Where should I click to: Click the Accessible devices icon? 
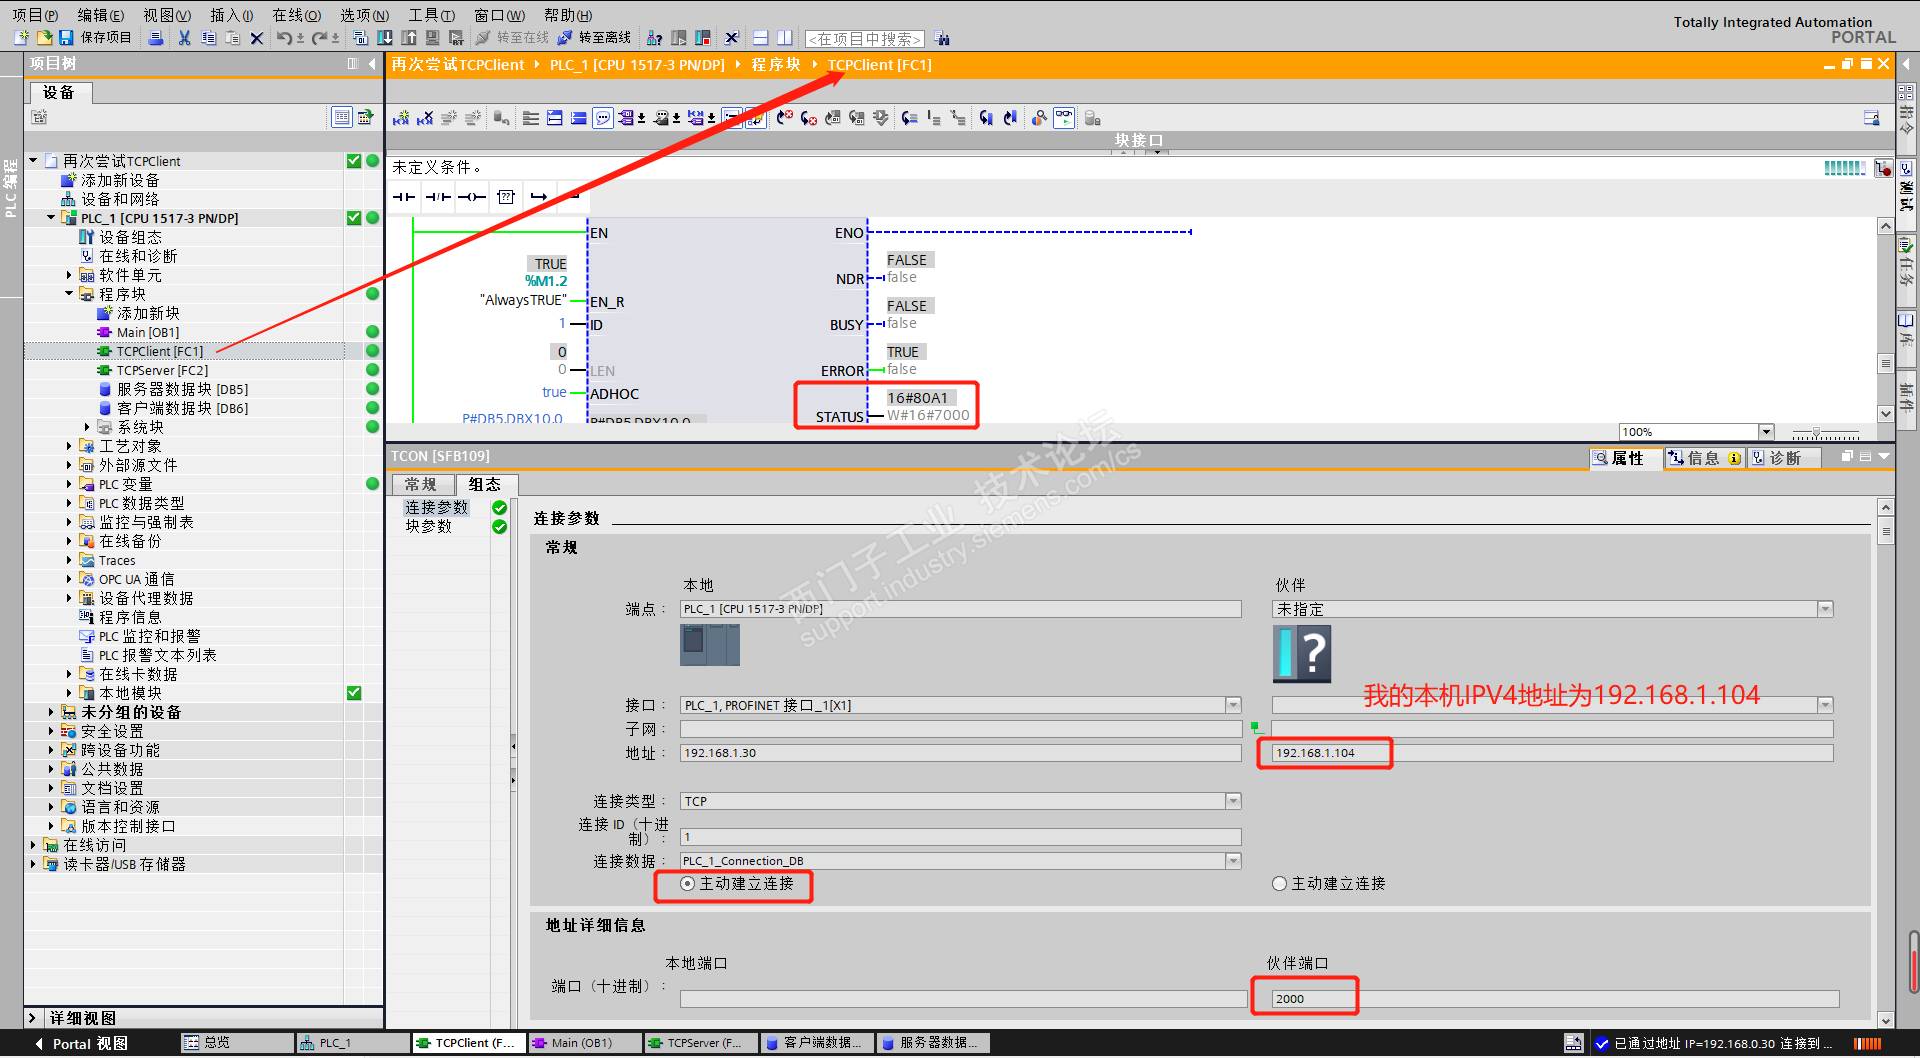pyautogui.click(x=655, y=38)
